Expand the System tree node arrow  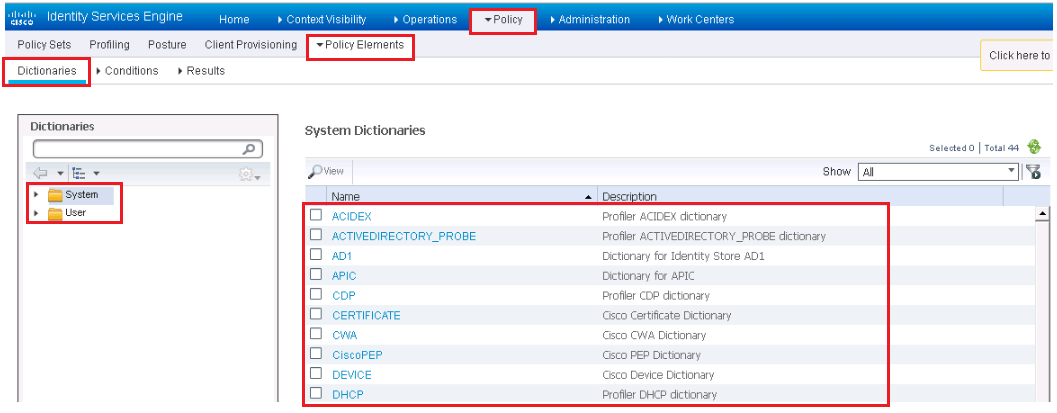(x=36, y=195)
